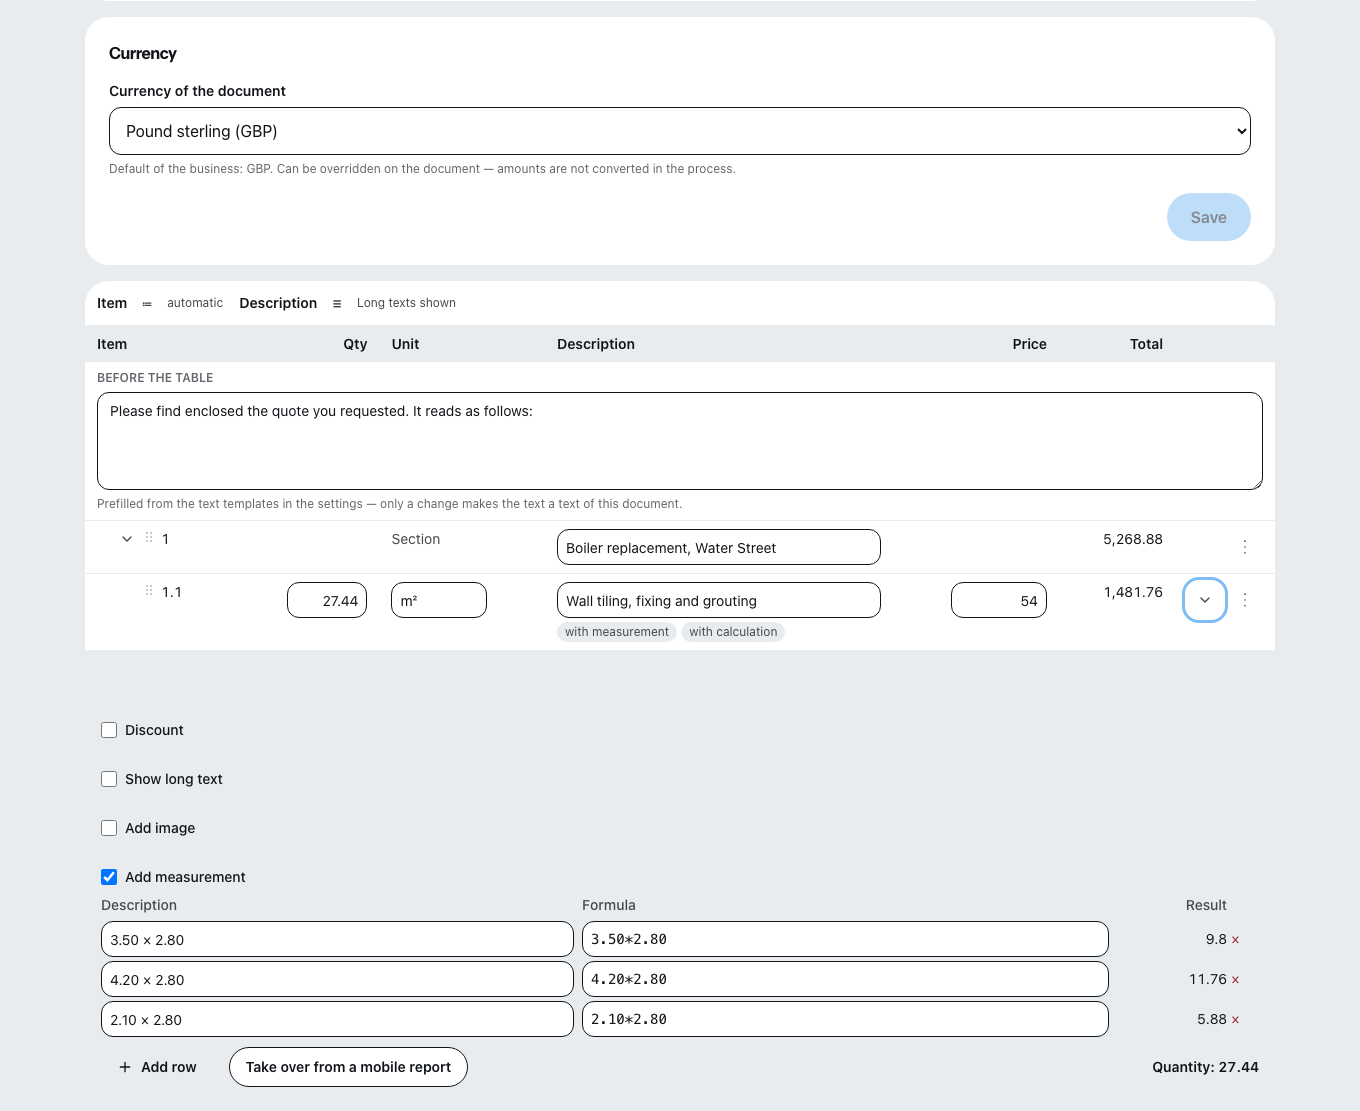Screen dimensions: 1360x1111
Task: Click the section total 5,268.88
Action: (1133, 539)
